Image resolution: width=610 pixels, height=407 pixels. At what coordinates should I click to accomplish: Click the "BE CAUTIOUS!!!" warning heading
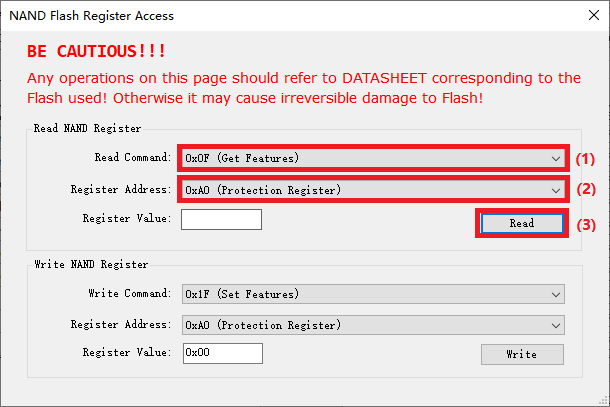click(x=97, y=51)
